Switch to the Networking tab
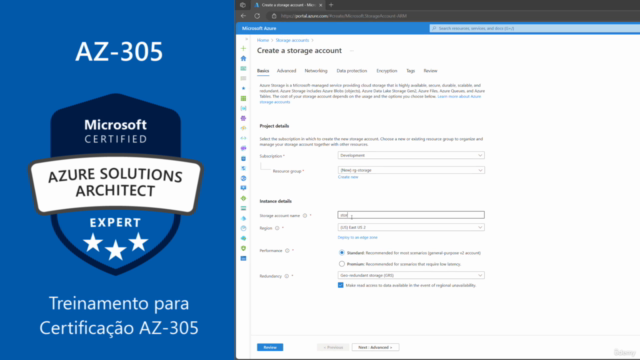The height and width of the screenshot is (360, 640). coord(316,71)
